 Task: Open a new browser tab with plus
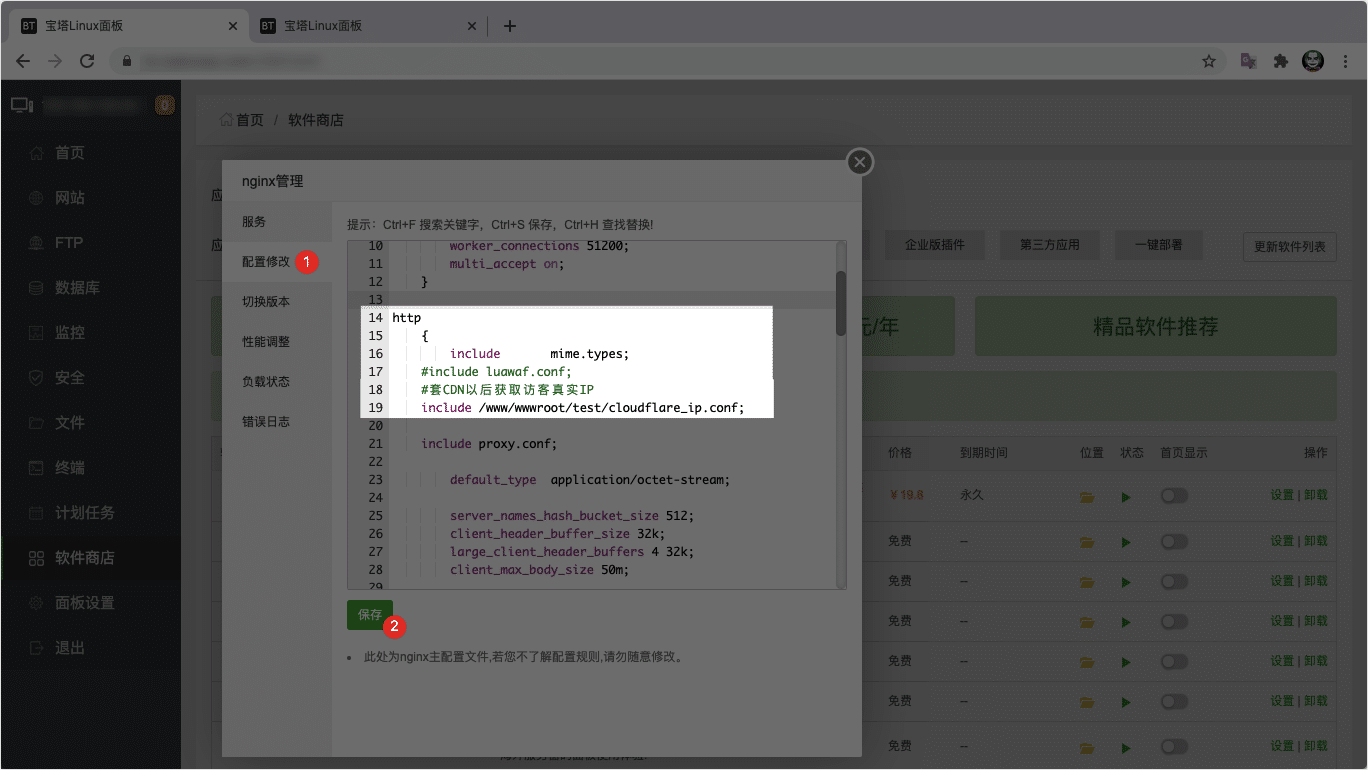(x=510, y=26)
